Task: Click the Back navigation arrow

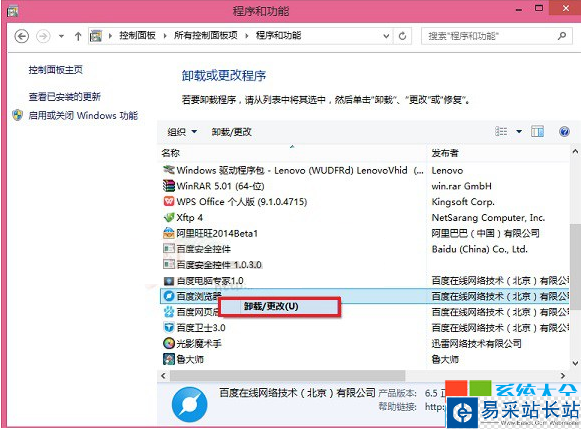Action: [21, 36]
